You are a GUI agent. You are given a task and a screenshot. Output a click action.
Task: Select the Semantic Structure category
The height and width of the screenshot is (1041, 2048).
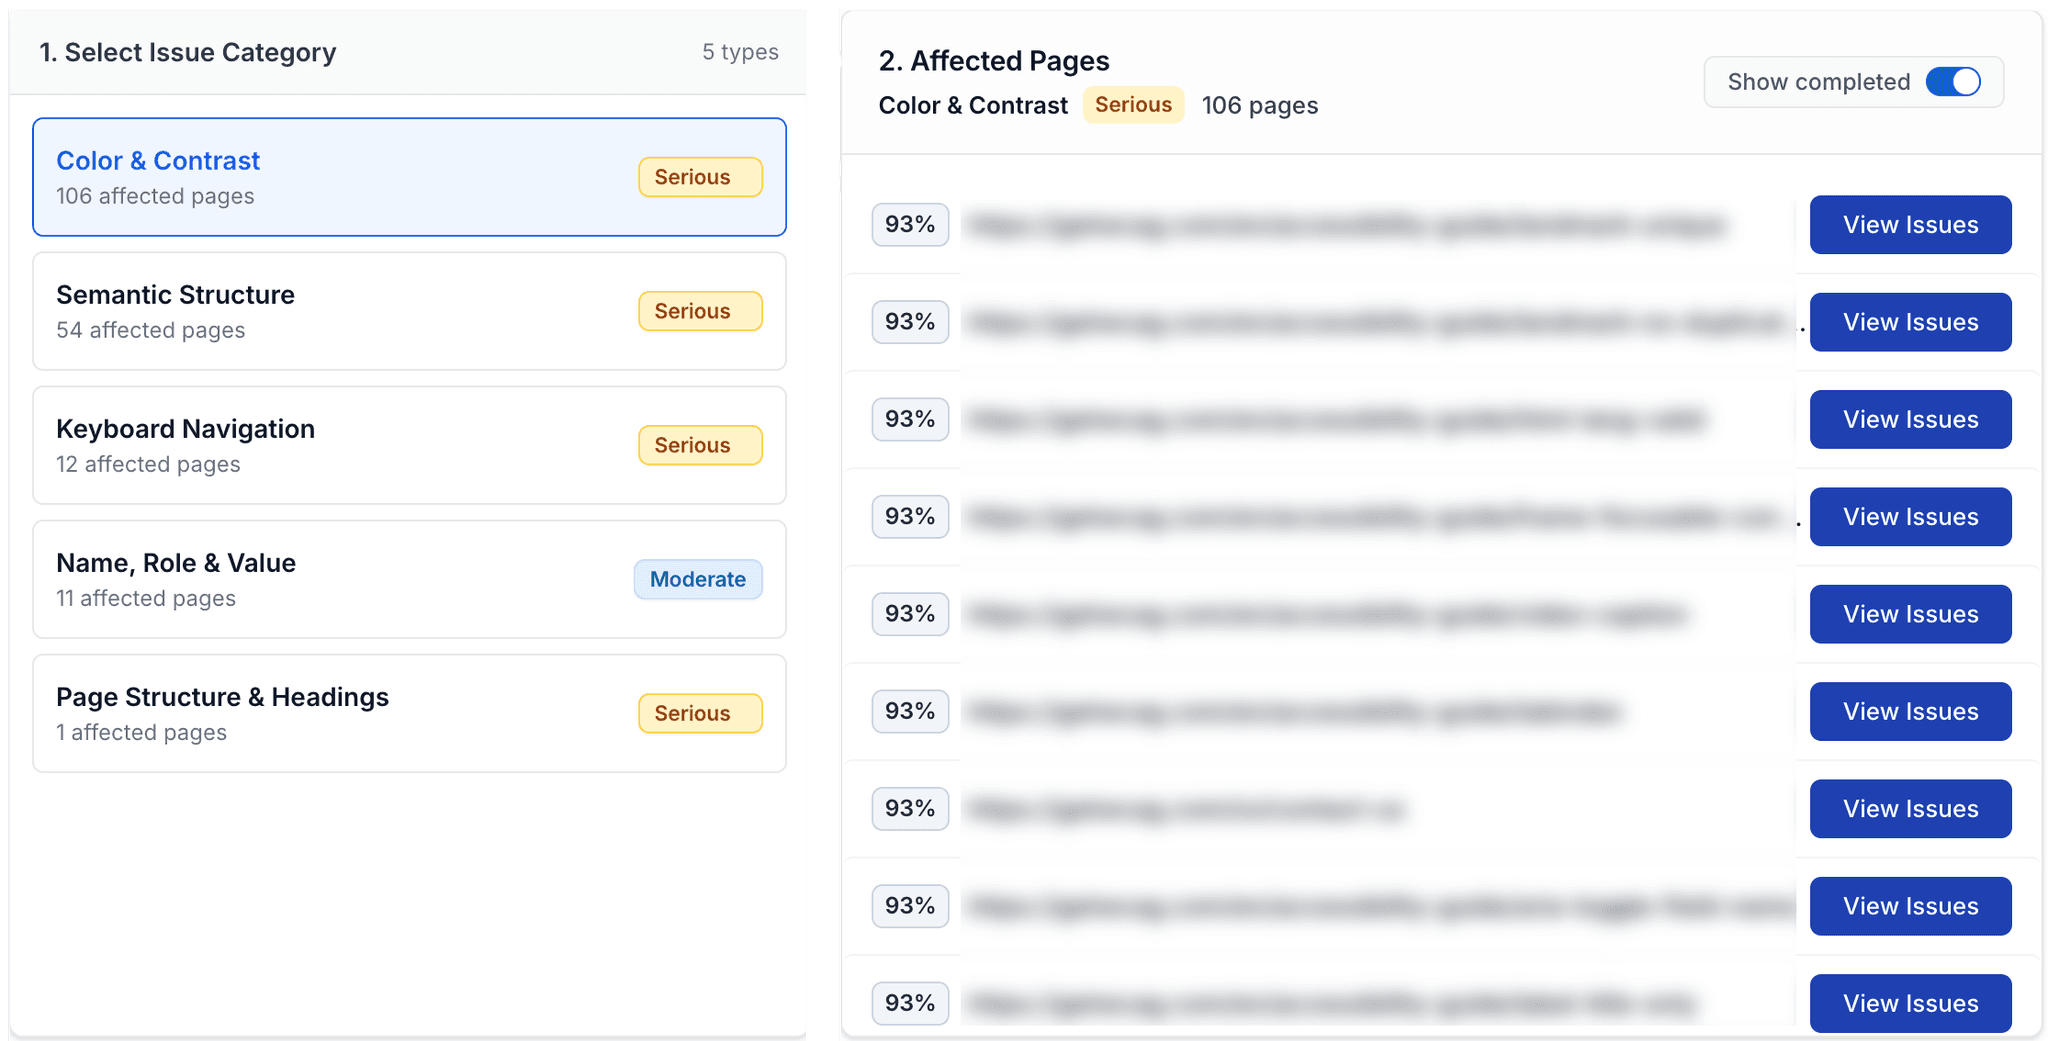[408, 311]
